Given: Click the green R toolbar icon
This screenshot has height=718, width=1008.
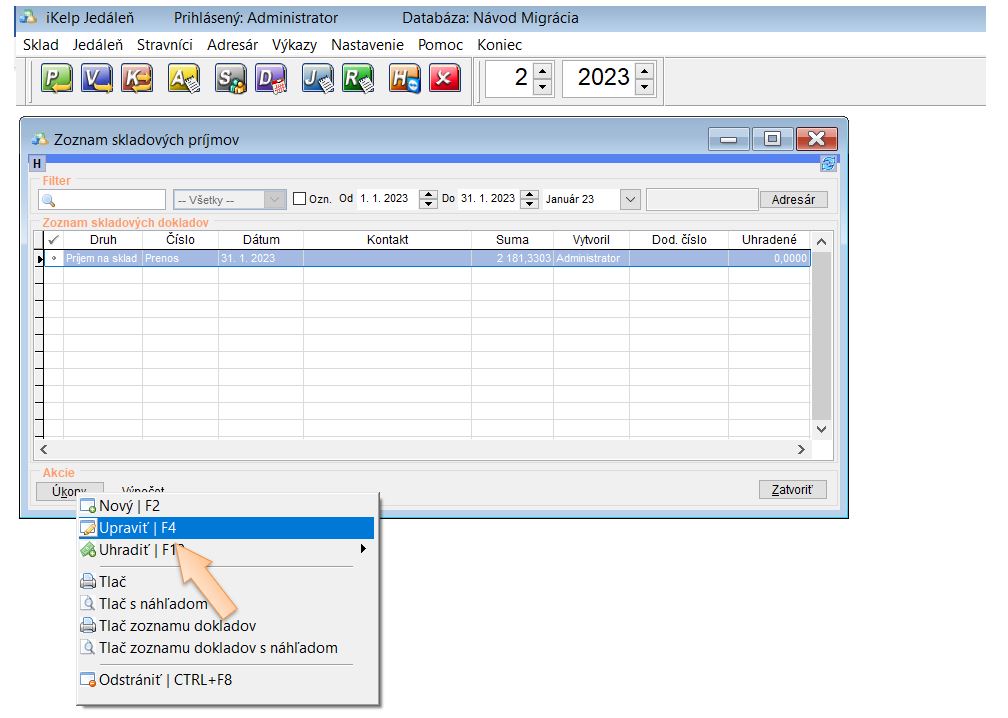Looking at the screenshot, I should click(x=358, y=78).
